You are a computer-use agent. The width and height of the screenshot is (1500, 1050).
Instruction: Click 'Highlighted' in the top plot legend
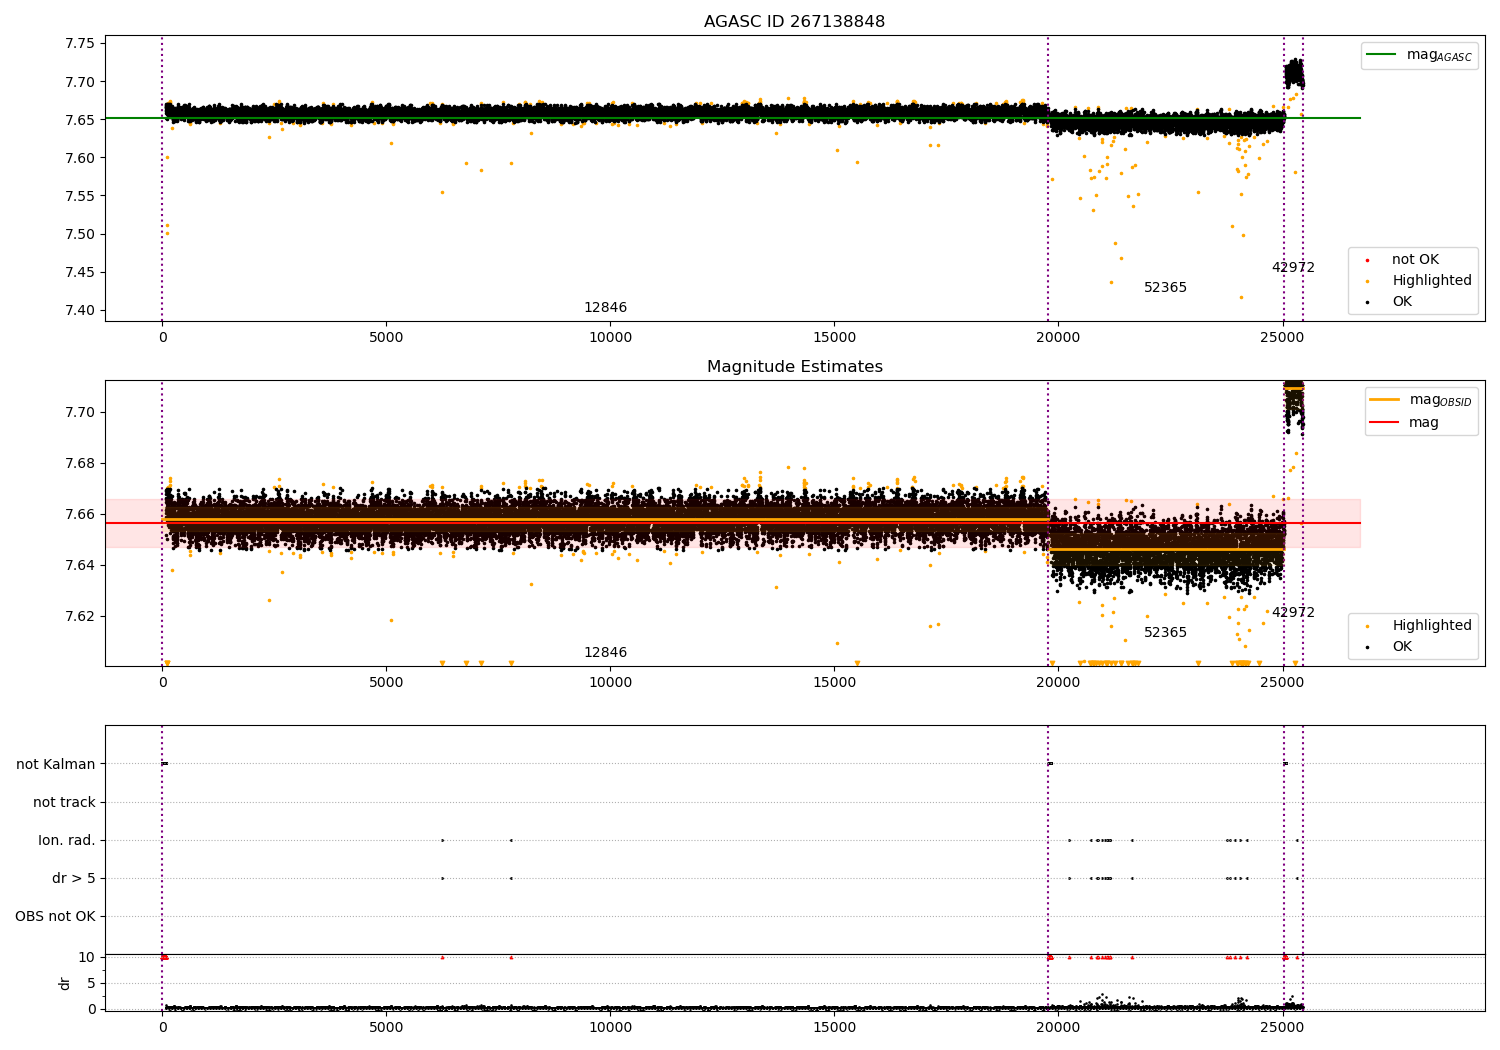(1432, 281)
